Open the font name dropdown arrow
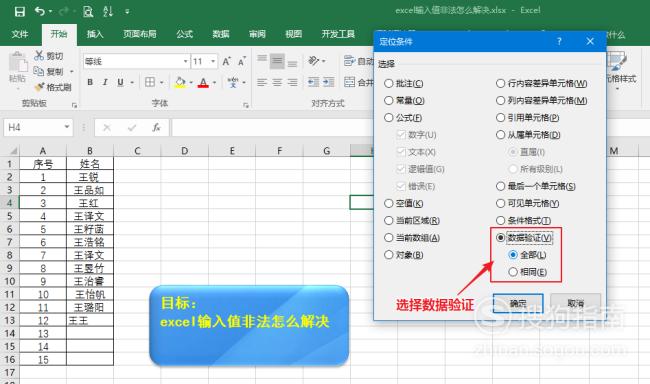The image size is (650, 384). tap(186, 61)
